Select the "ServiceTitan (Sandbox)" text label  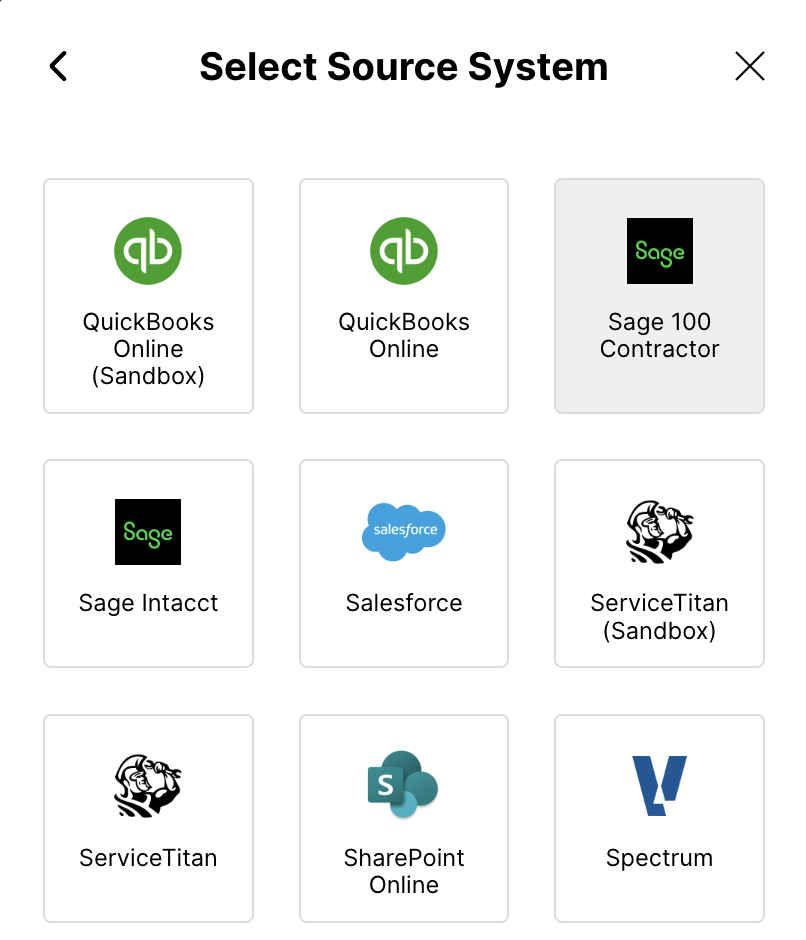coord(660,617)
